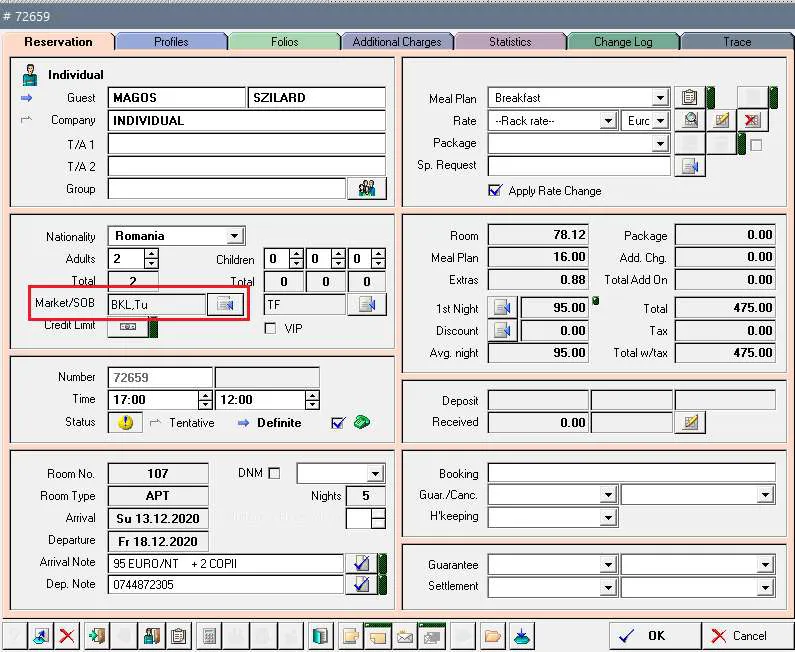Open the Credit Limit money icon
Image resolution: width=795 pixels, height=652 pixels.
point(128,327)
